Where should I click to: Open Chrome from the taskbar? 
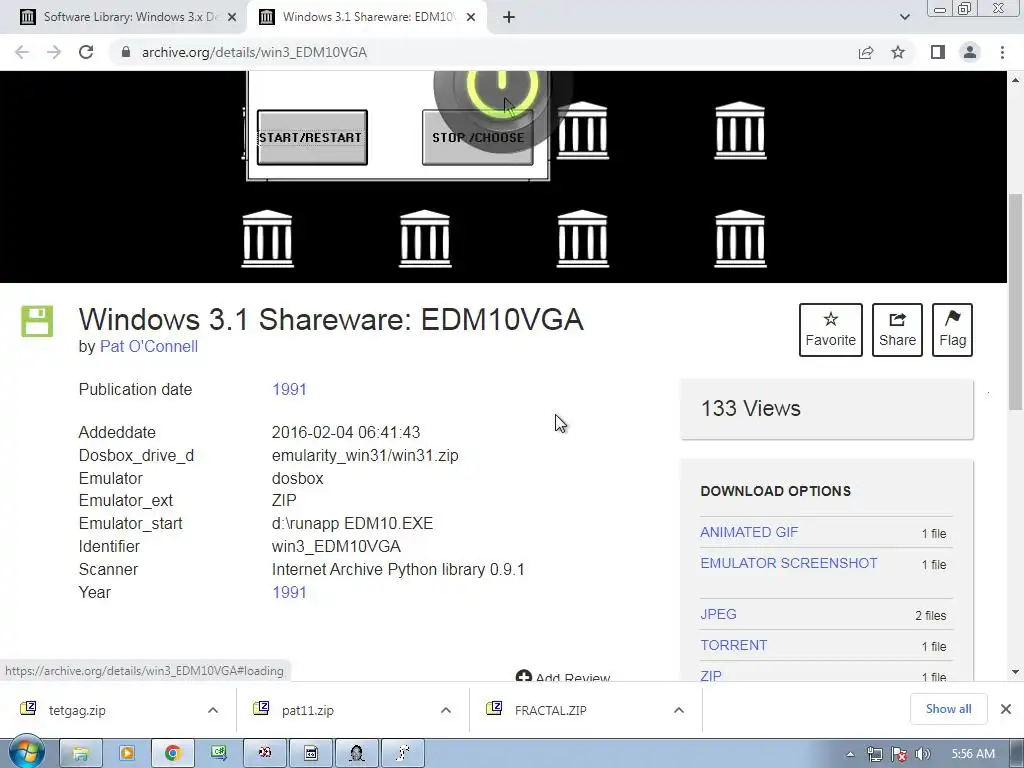click(x=172, y=754)
